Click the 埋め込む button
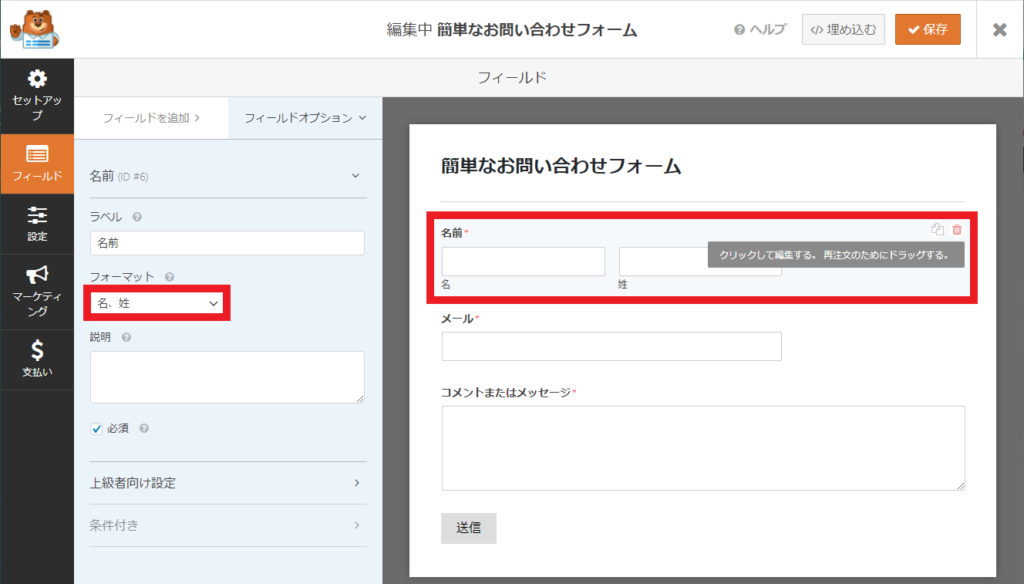Viewport: 1024px width, 584px height. 843,29
